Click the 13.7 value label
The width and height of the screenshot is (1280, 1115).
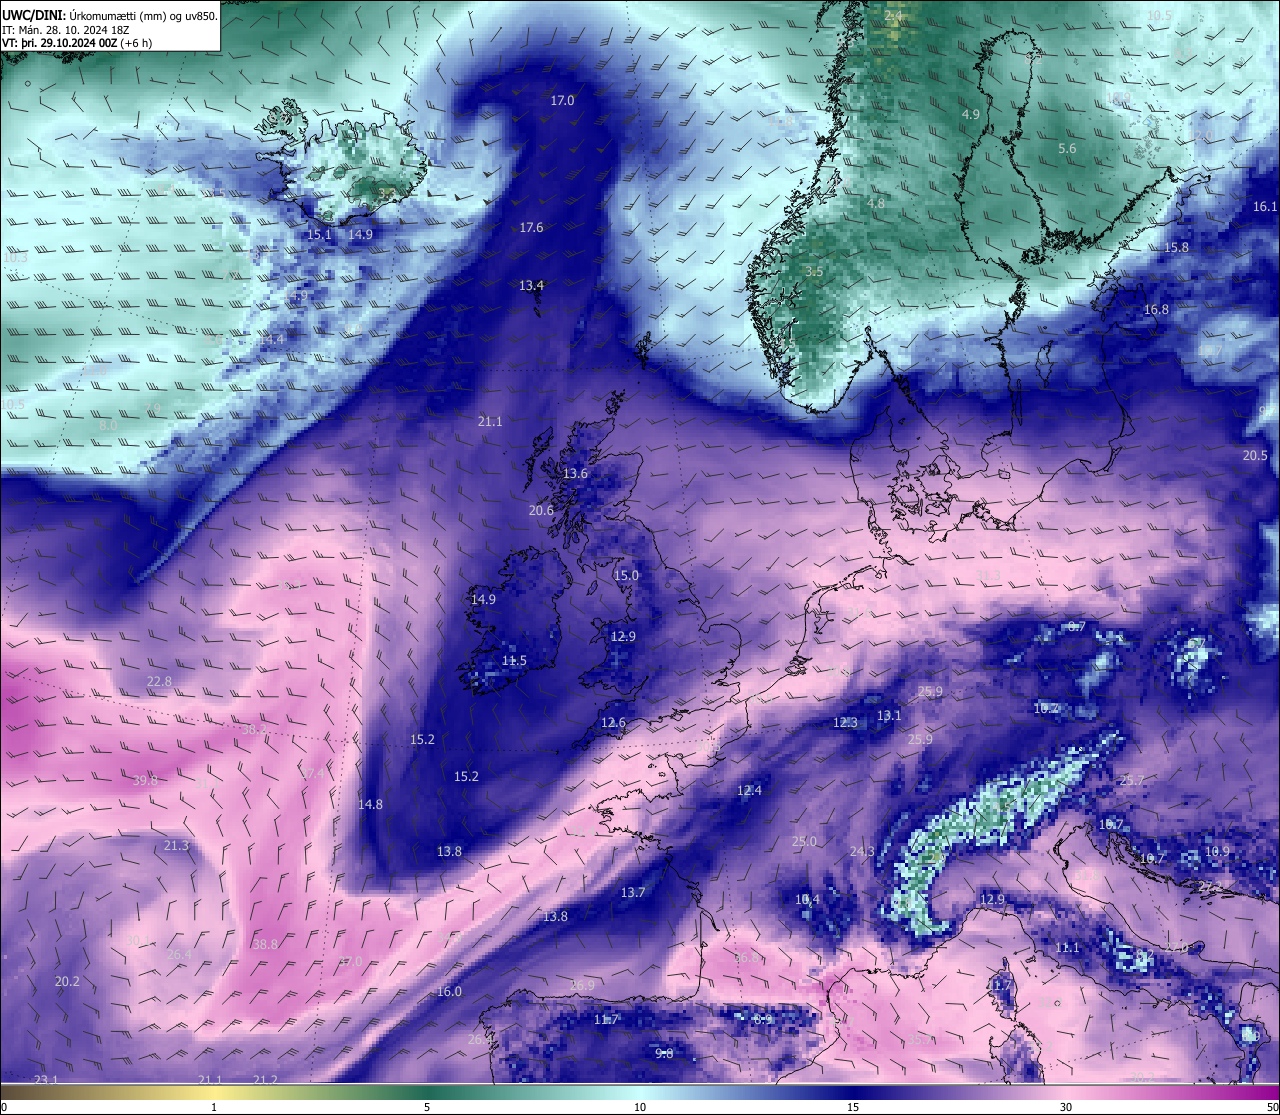pos(633,892)
